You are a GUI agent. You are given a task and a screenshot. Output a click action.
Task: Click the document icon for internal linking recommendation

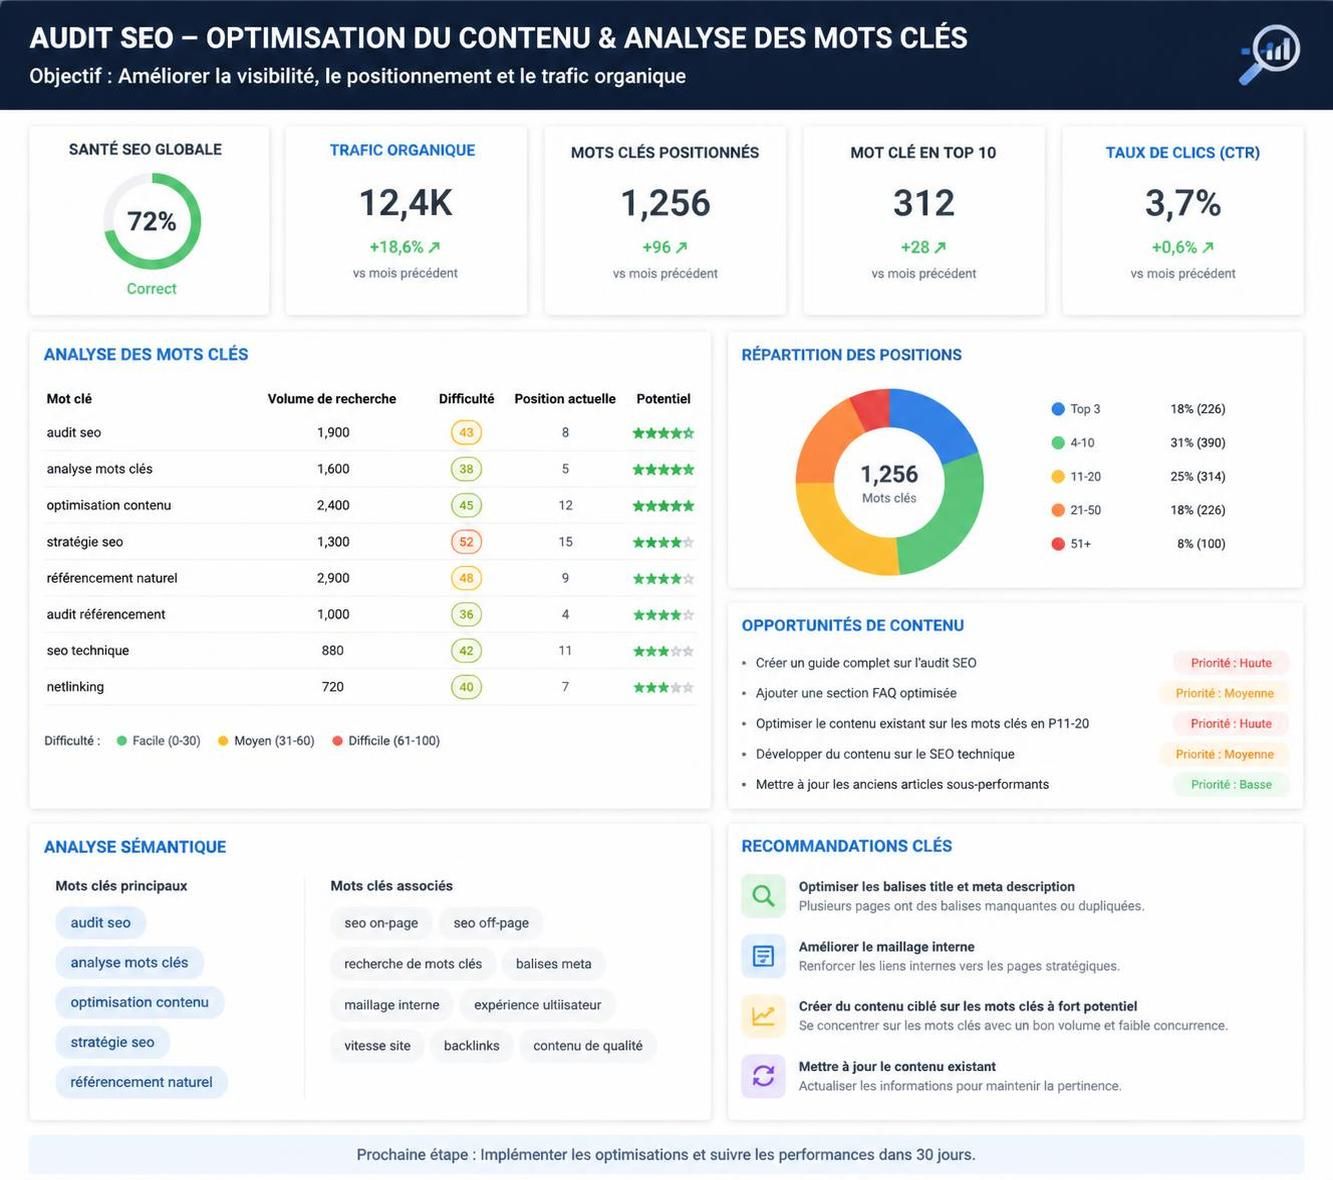click(x=763, y=956)
